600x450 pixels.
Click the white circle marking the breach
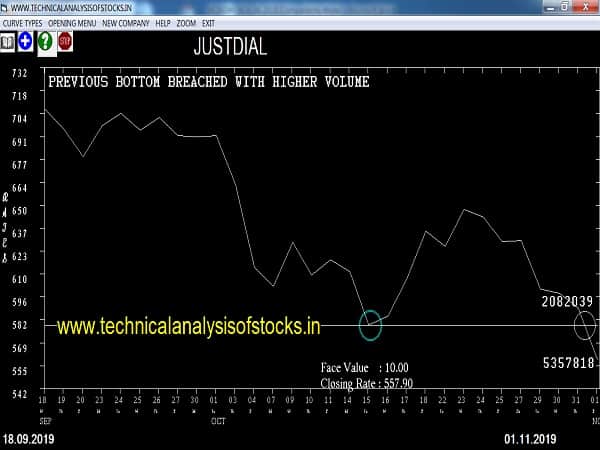tap(585, 324)
